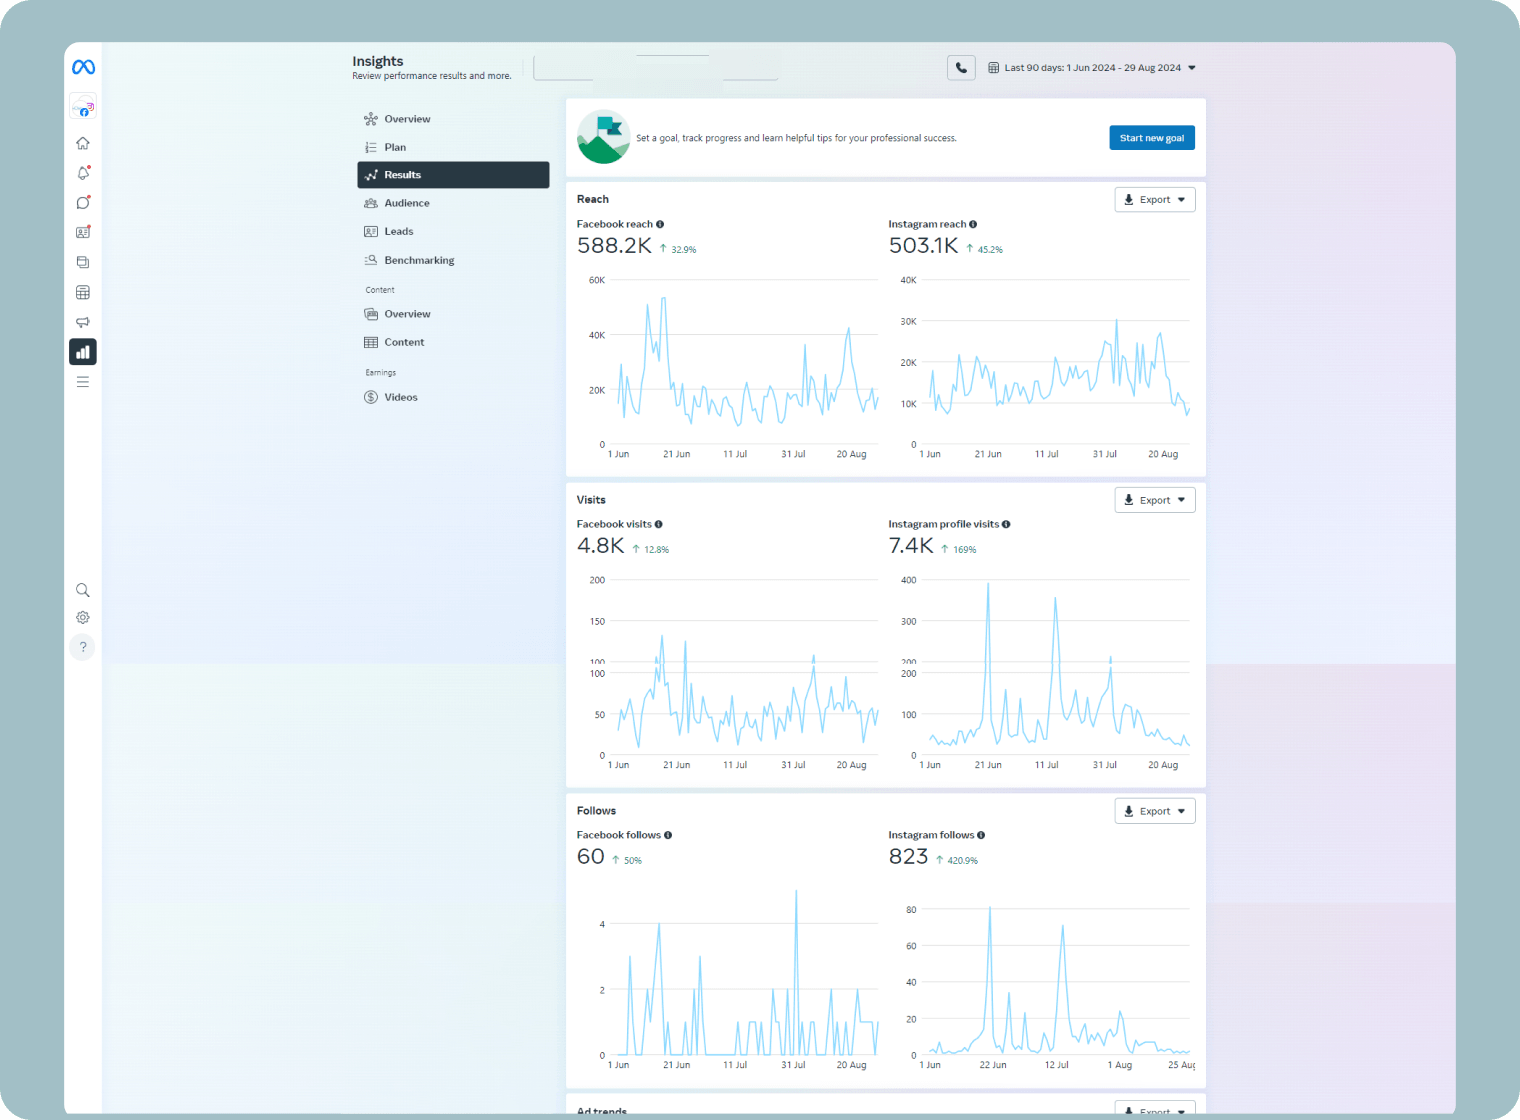Select Insights bar chart icon in sidebar
Screen dimensions: 1520x1120
pos(83,352)
